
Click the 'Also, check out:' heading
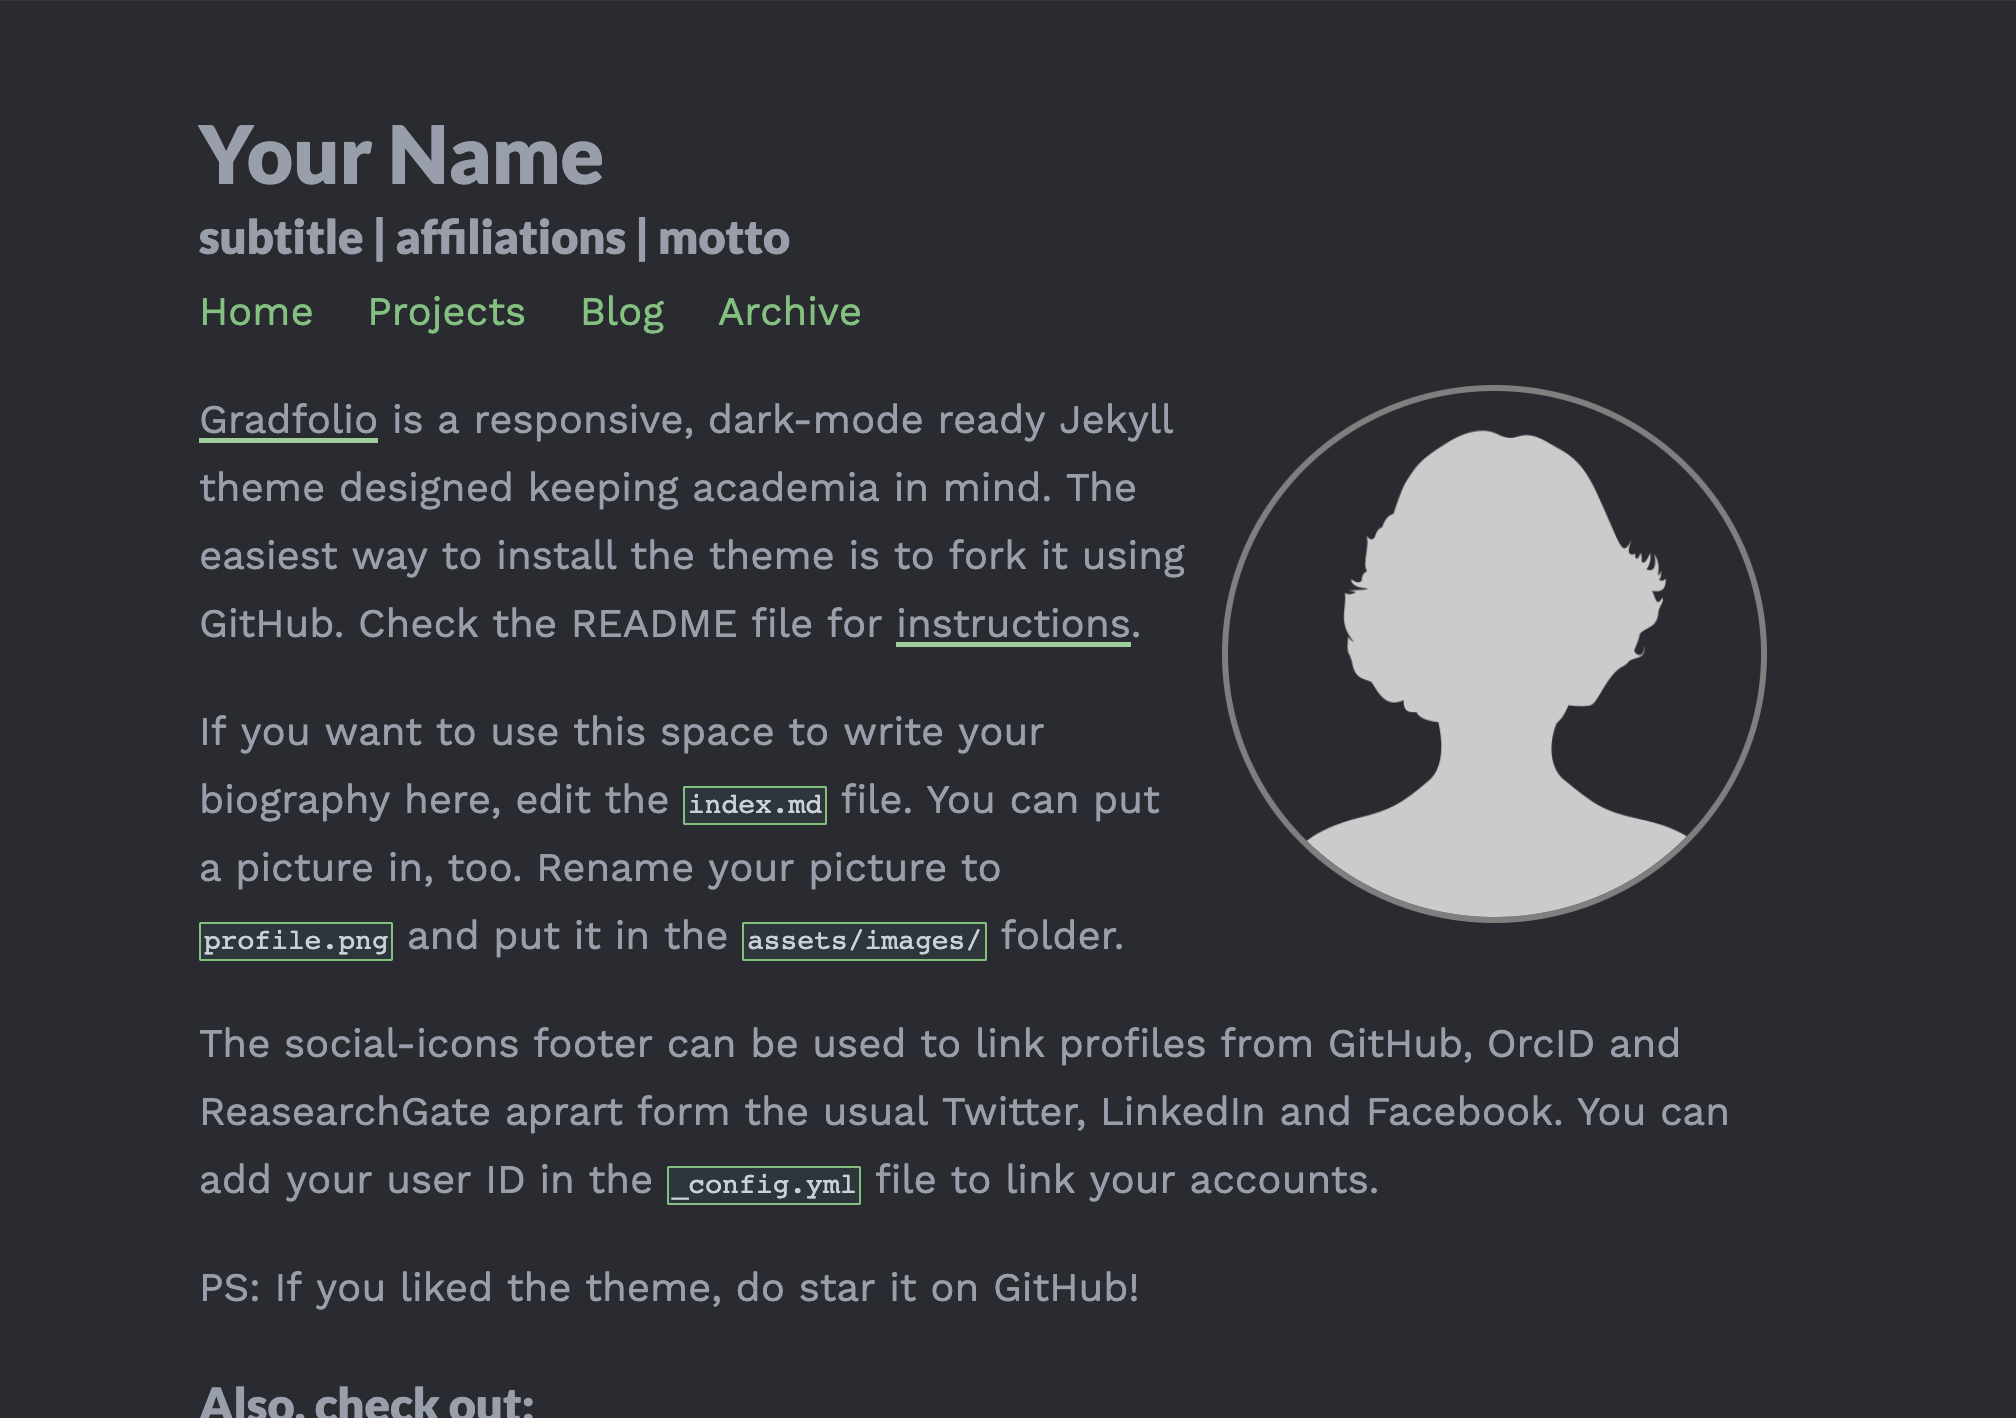(x=366, y=1401)
